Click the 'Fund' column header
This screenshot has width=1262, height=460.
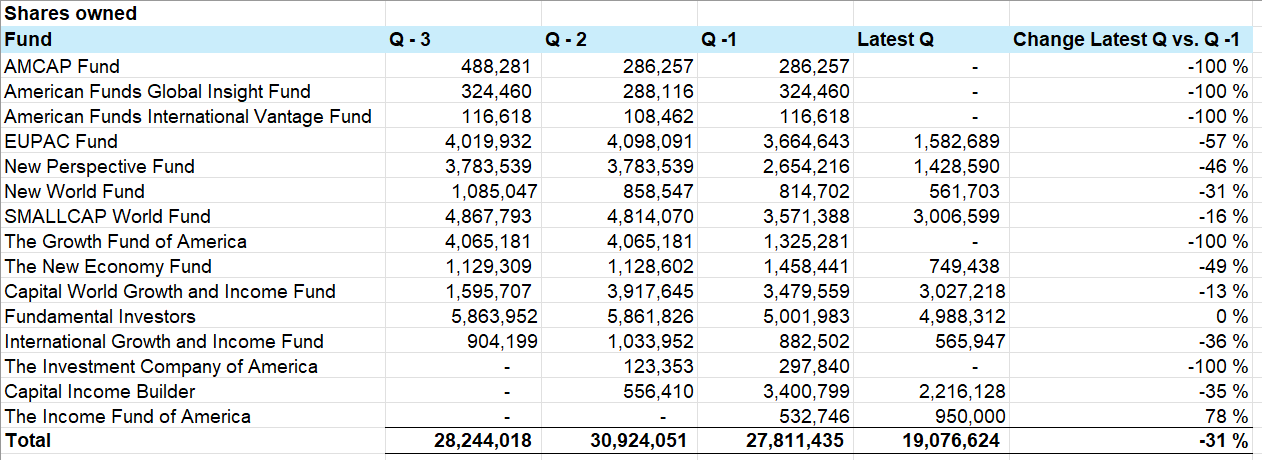pyautogui.click(x=193, y=40)
